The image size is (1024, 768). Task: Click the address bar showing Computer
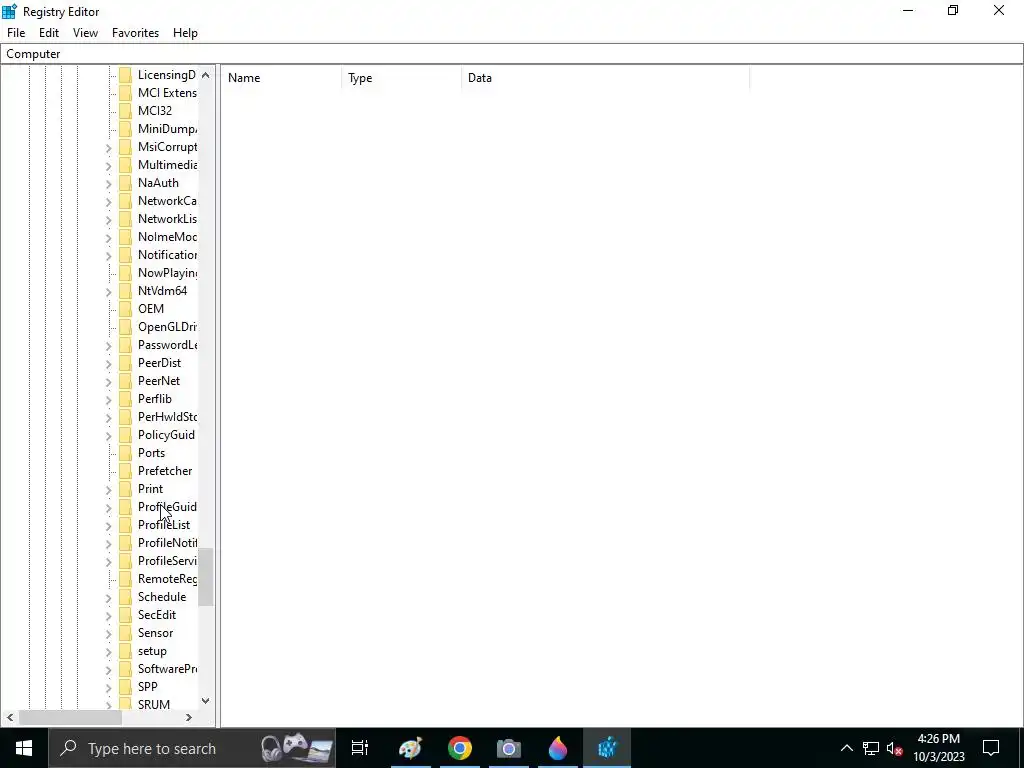tap(512, 54)
